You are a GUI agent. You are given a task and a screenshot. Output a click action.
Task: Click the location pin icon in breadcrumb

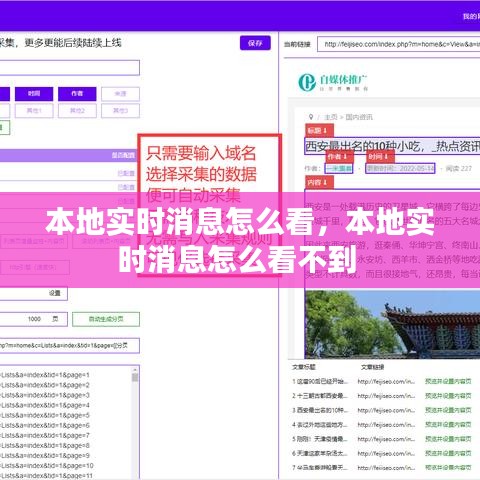[x=311, y=117]
